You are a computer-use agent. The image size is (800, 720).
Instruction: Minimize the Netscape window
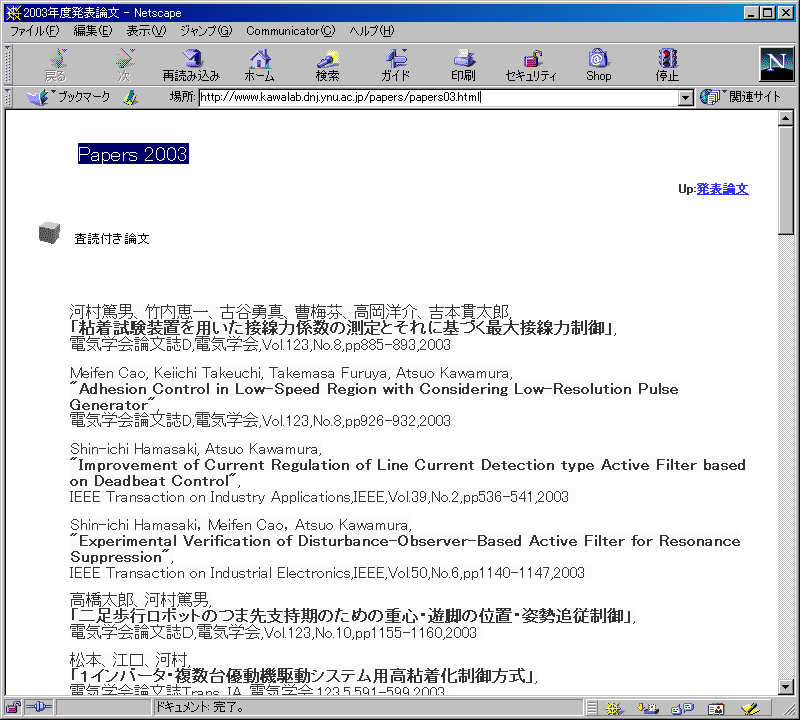coord(752,13)
